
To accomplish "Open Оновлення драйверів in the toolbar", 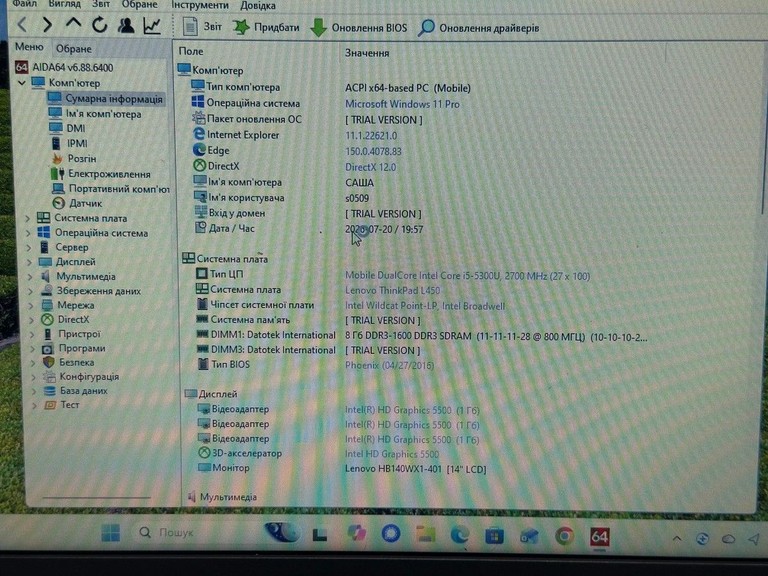I will [x=479, y=28].
